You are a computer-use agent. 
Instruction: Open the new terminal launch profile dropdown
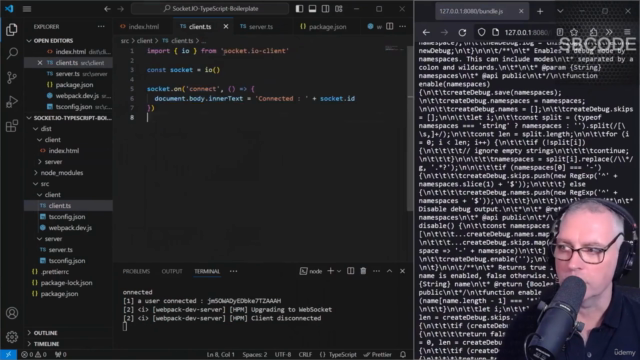tap(339, 271)
